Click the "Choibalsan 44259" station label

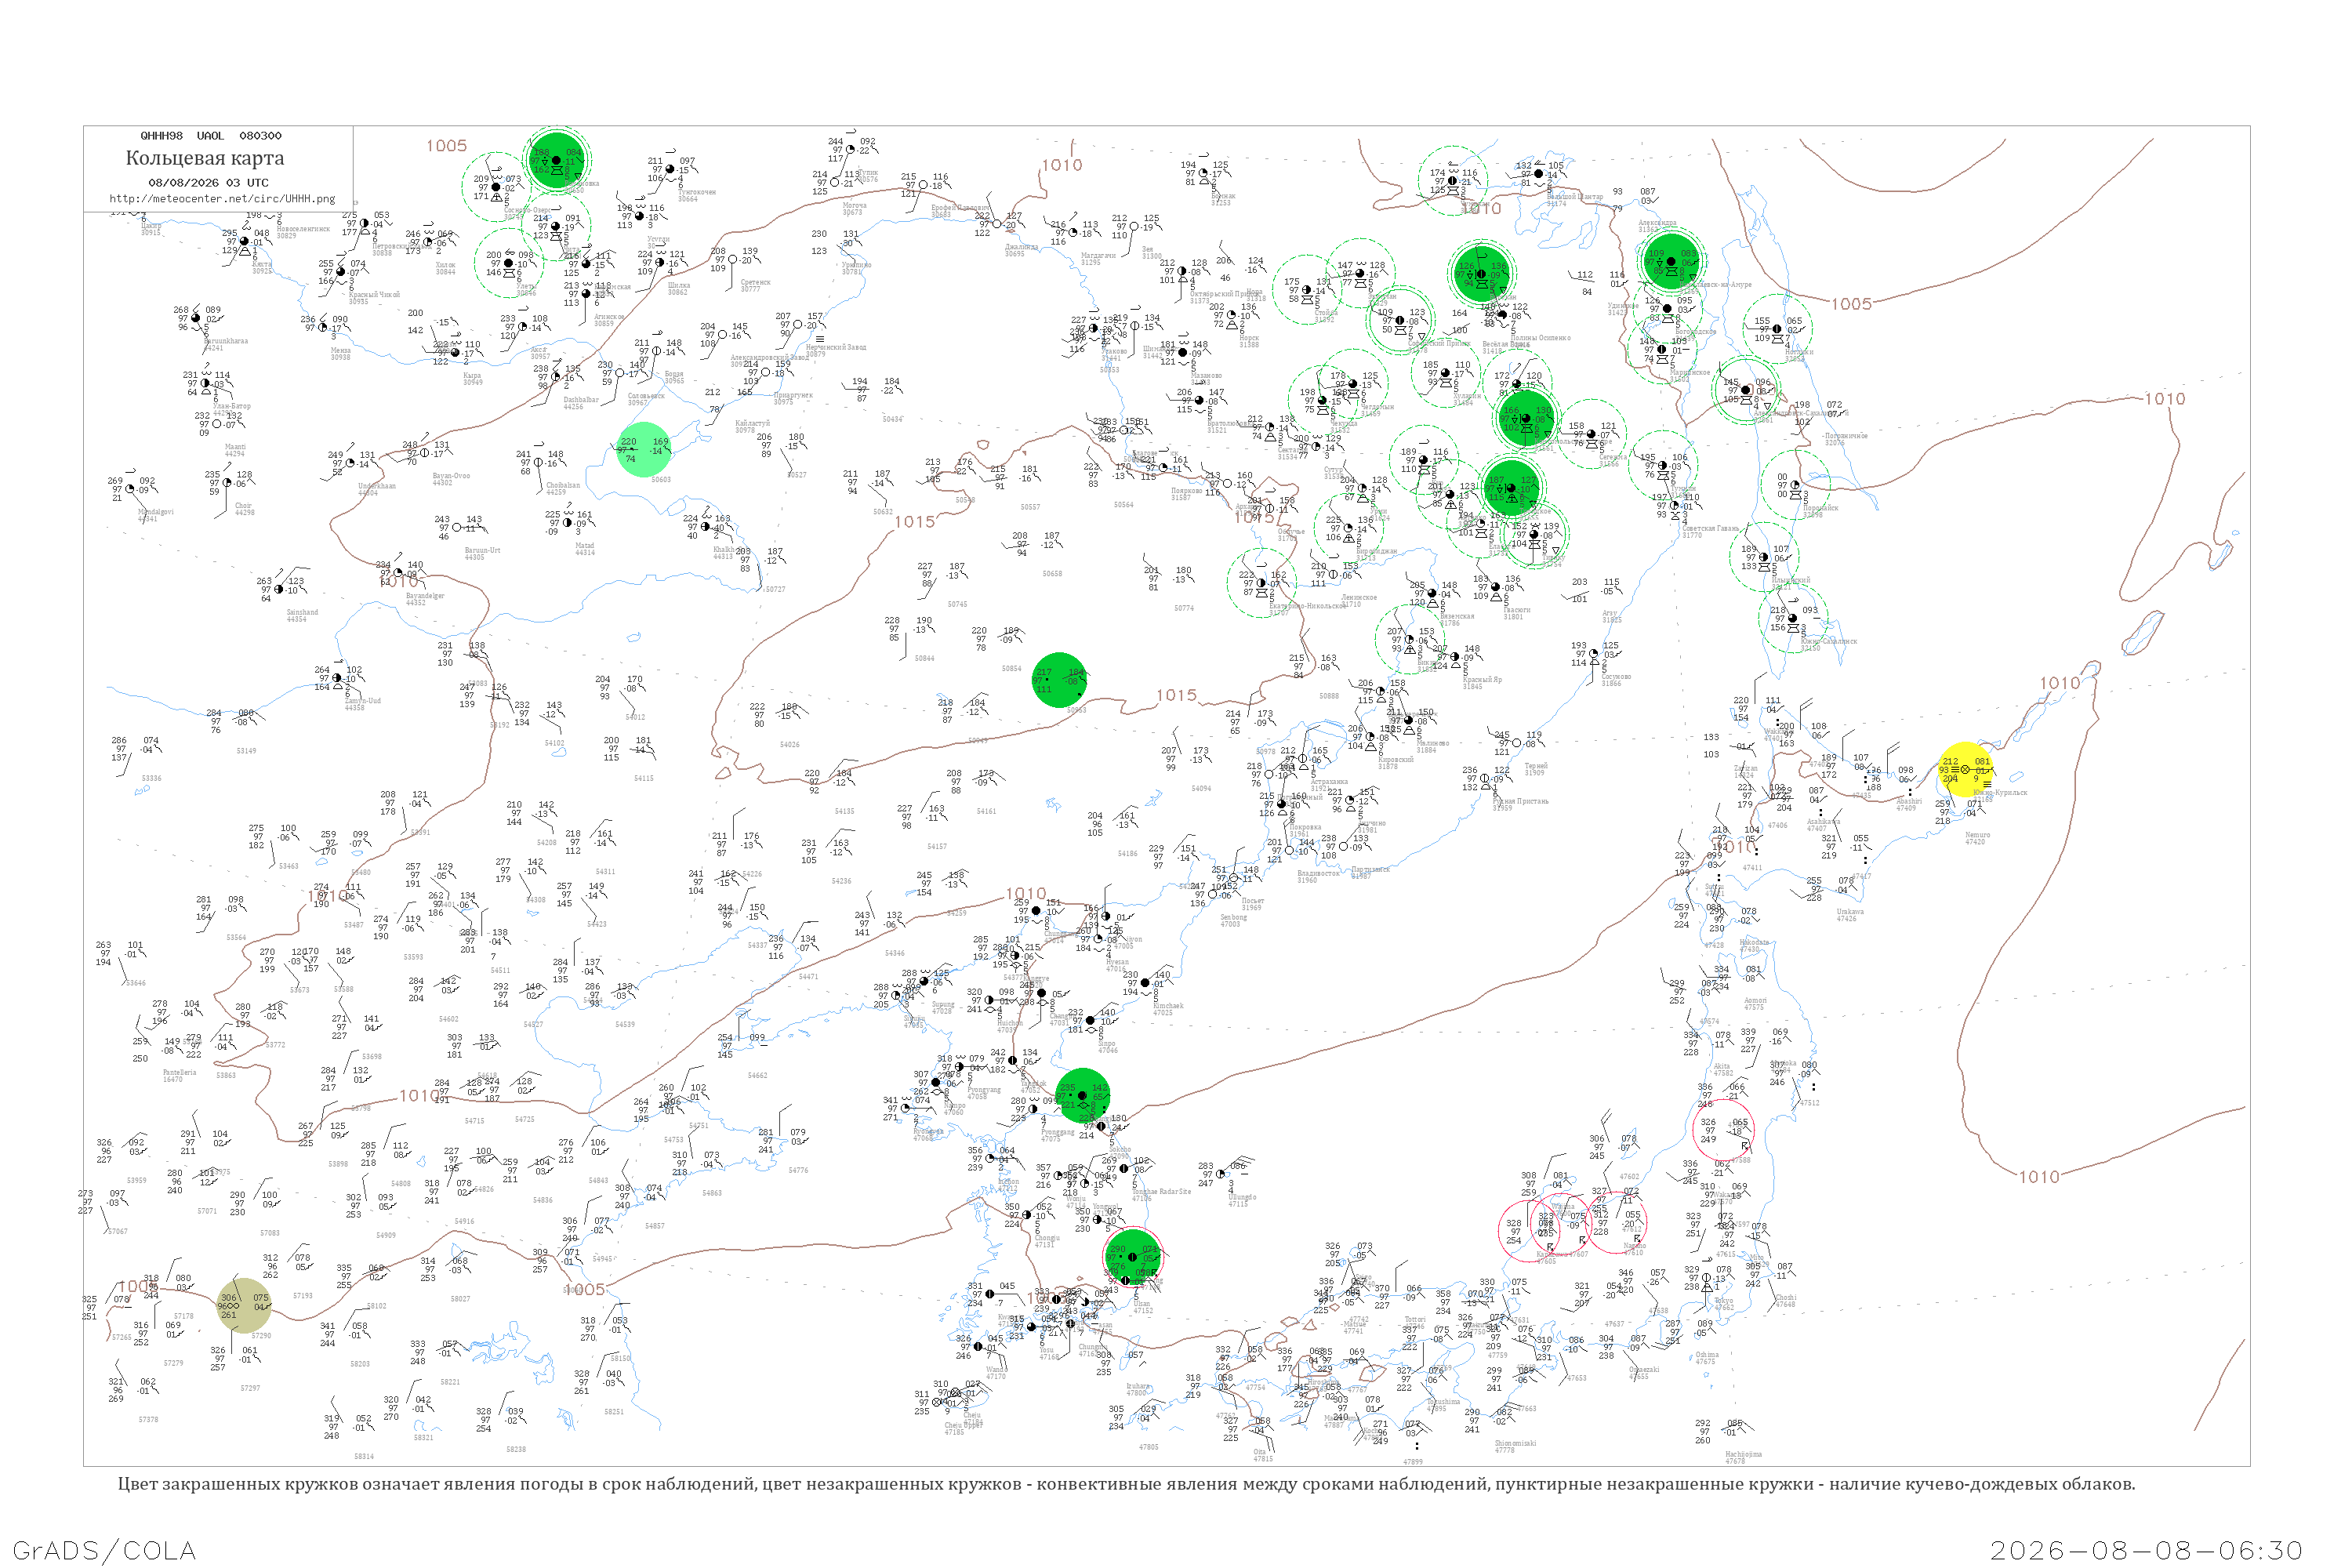coord(563,488)
